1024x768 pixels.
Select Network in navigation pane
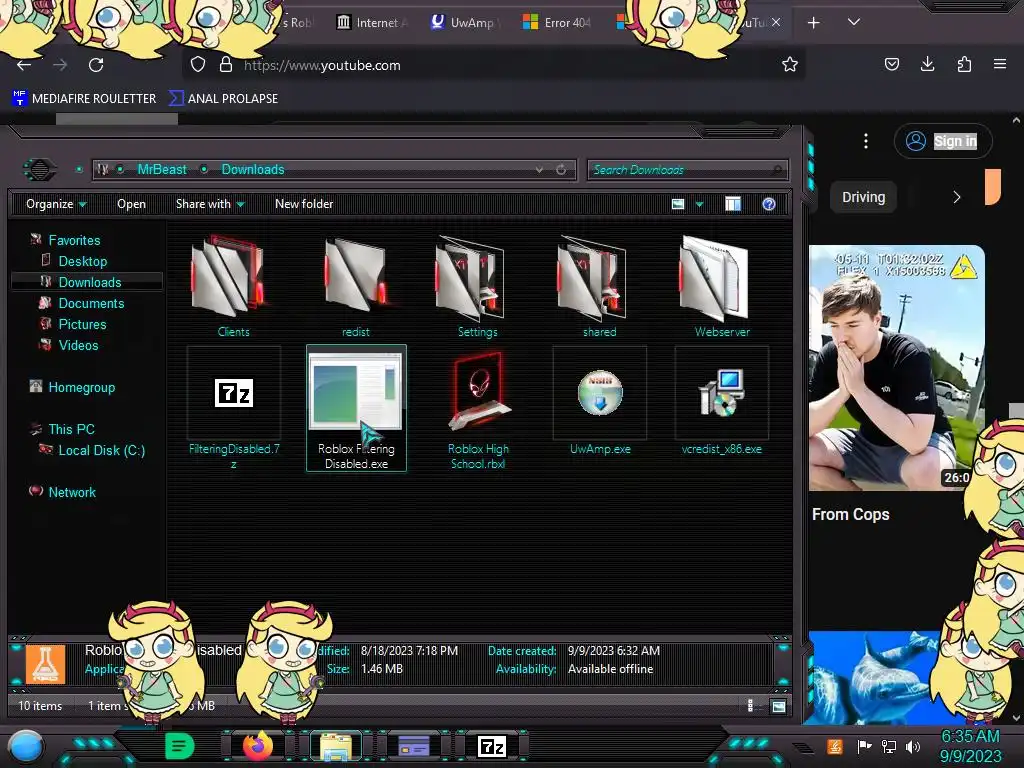tap(72, 492)
